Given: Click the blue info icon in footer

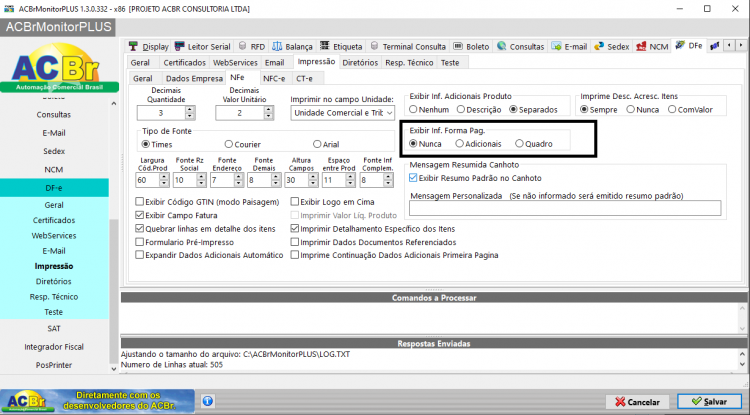Looking at the screenshot, I should coord(208,401).
